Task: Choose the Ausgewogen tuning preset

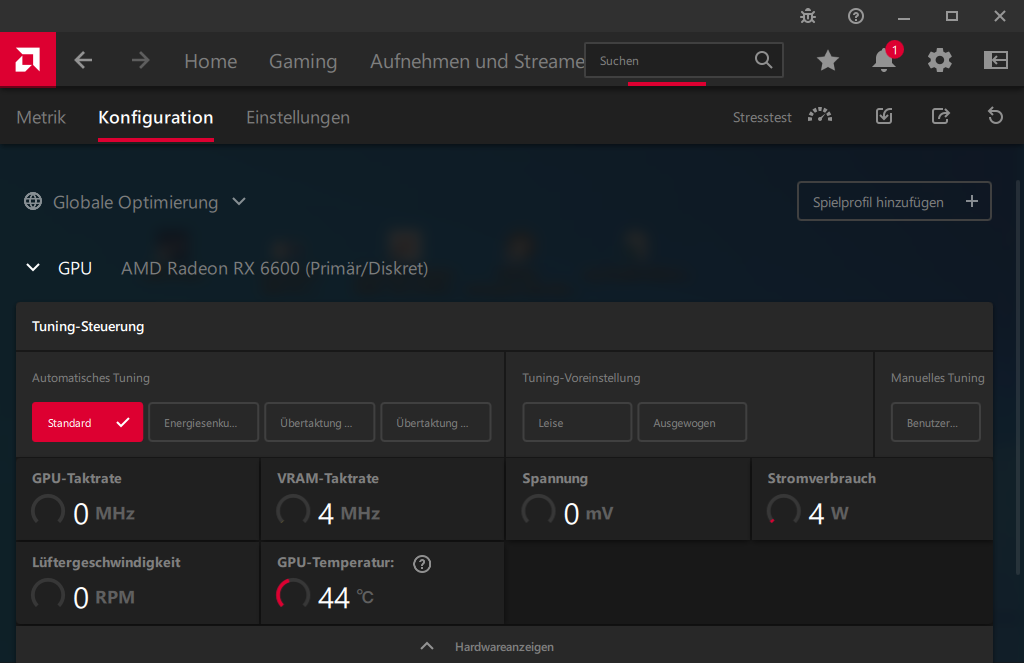Action: click(x=692, y=422)
